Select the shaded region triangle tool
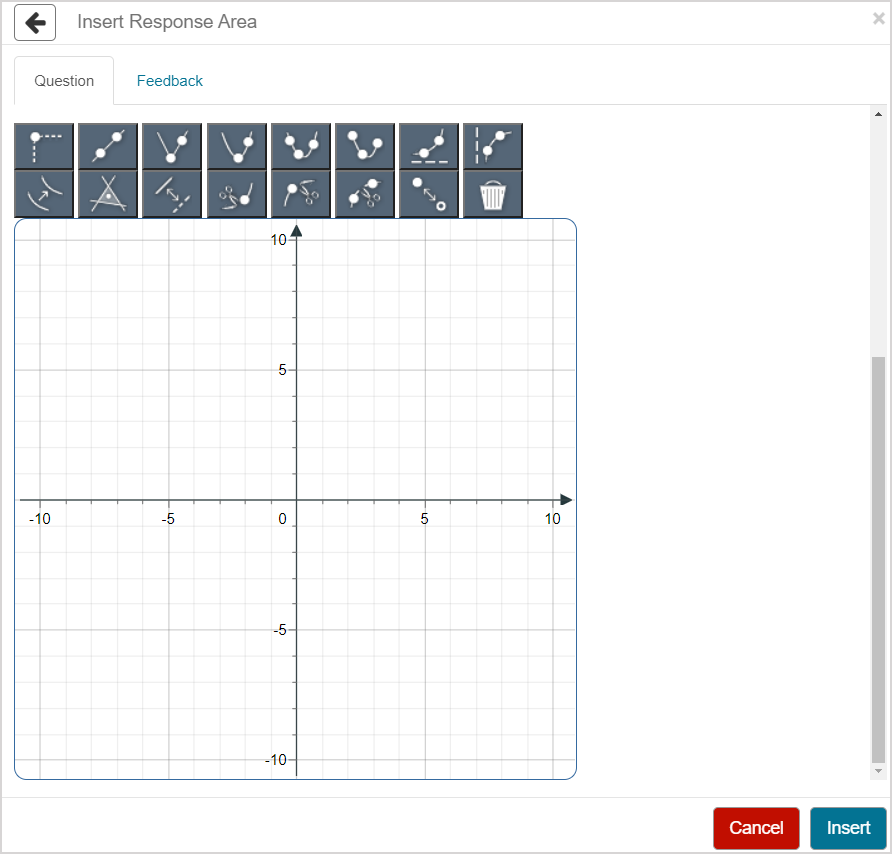Viewport: 892px width, 854px height. 108,194
